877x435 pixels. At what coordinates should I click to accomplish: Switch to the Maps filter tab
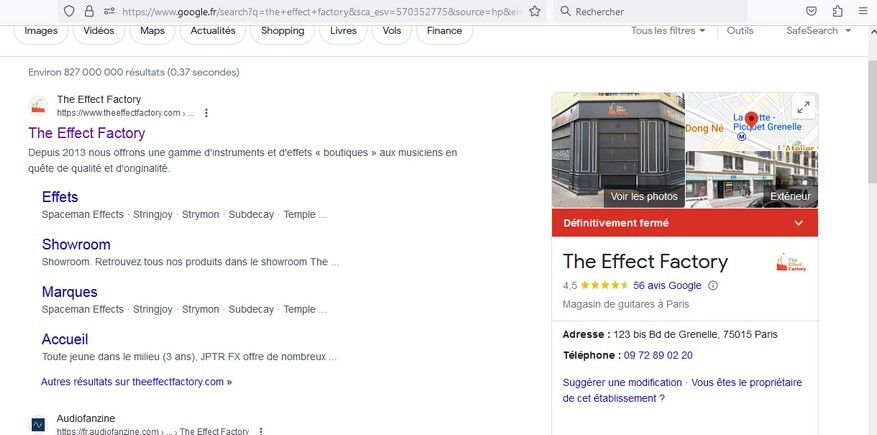point(152,31)
